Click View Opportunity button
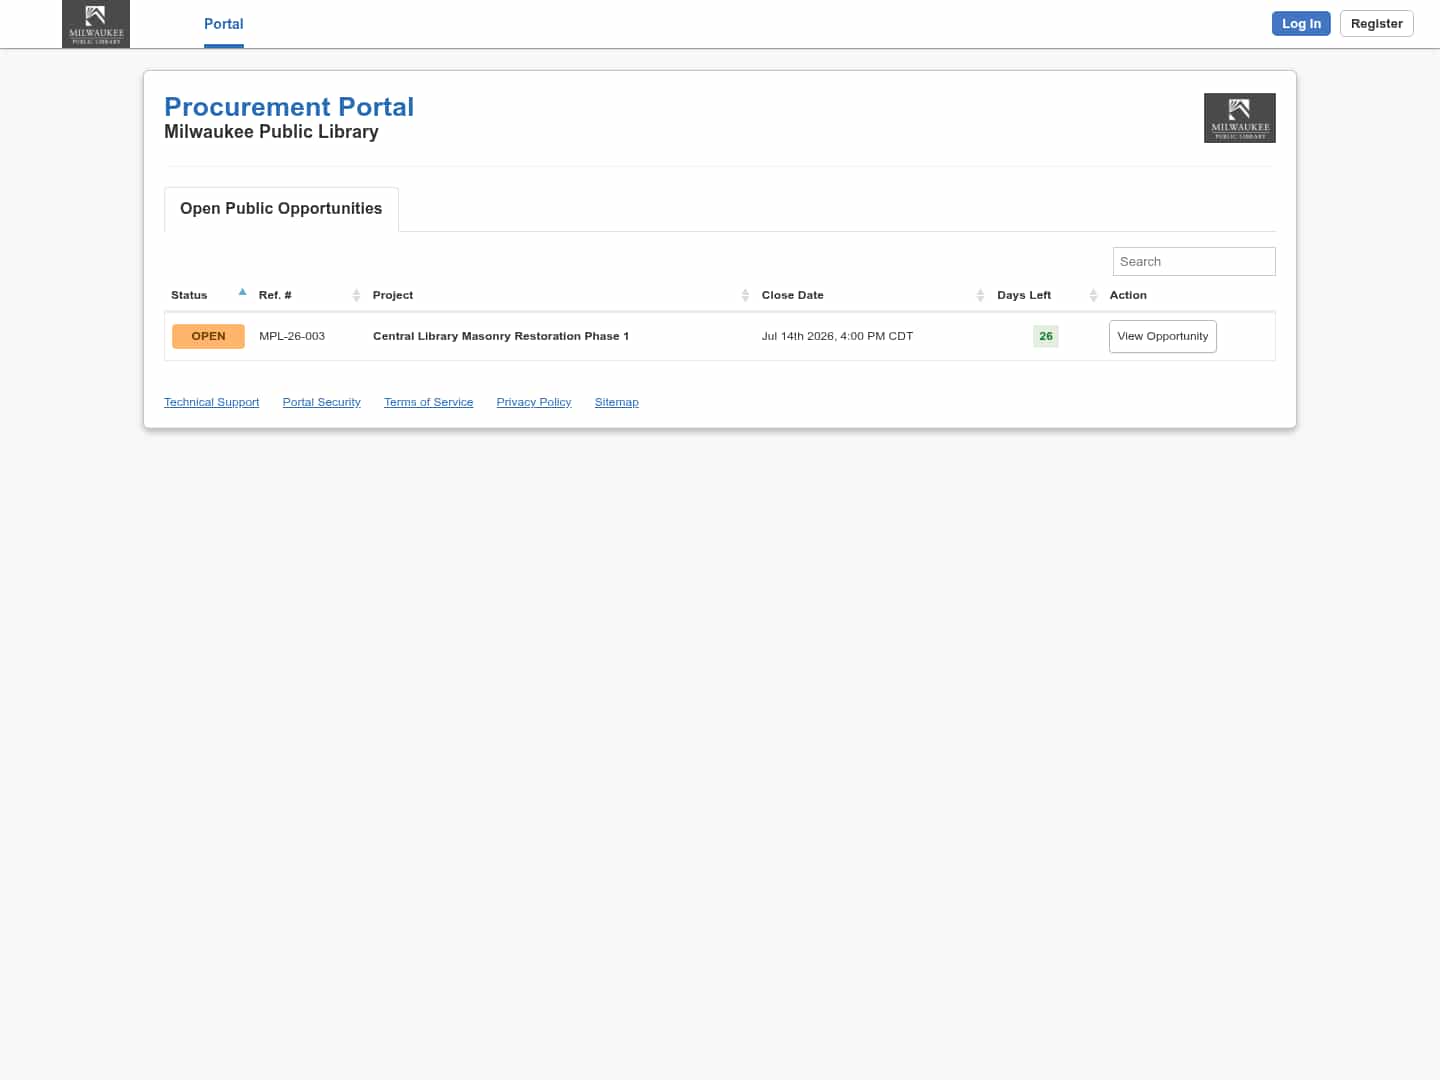The image size is (1440, 1080). point(1163,336)
